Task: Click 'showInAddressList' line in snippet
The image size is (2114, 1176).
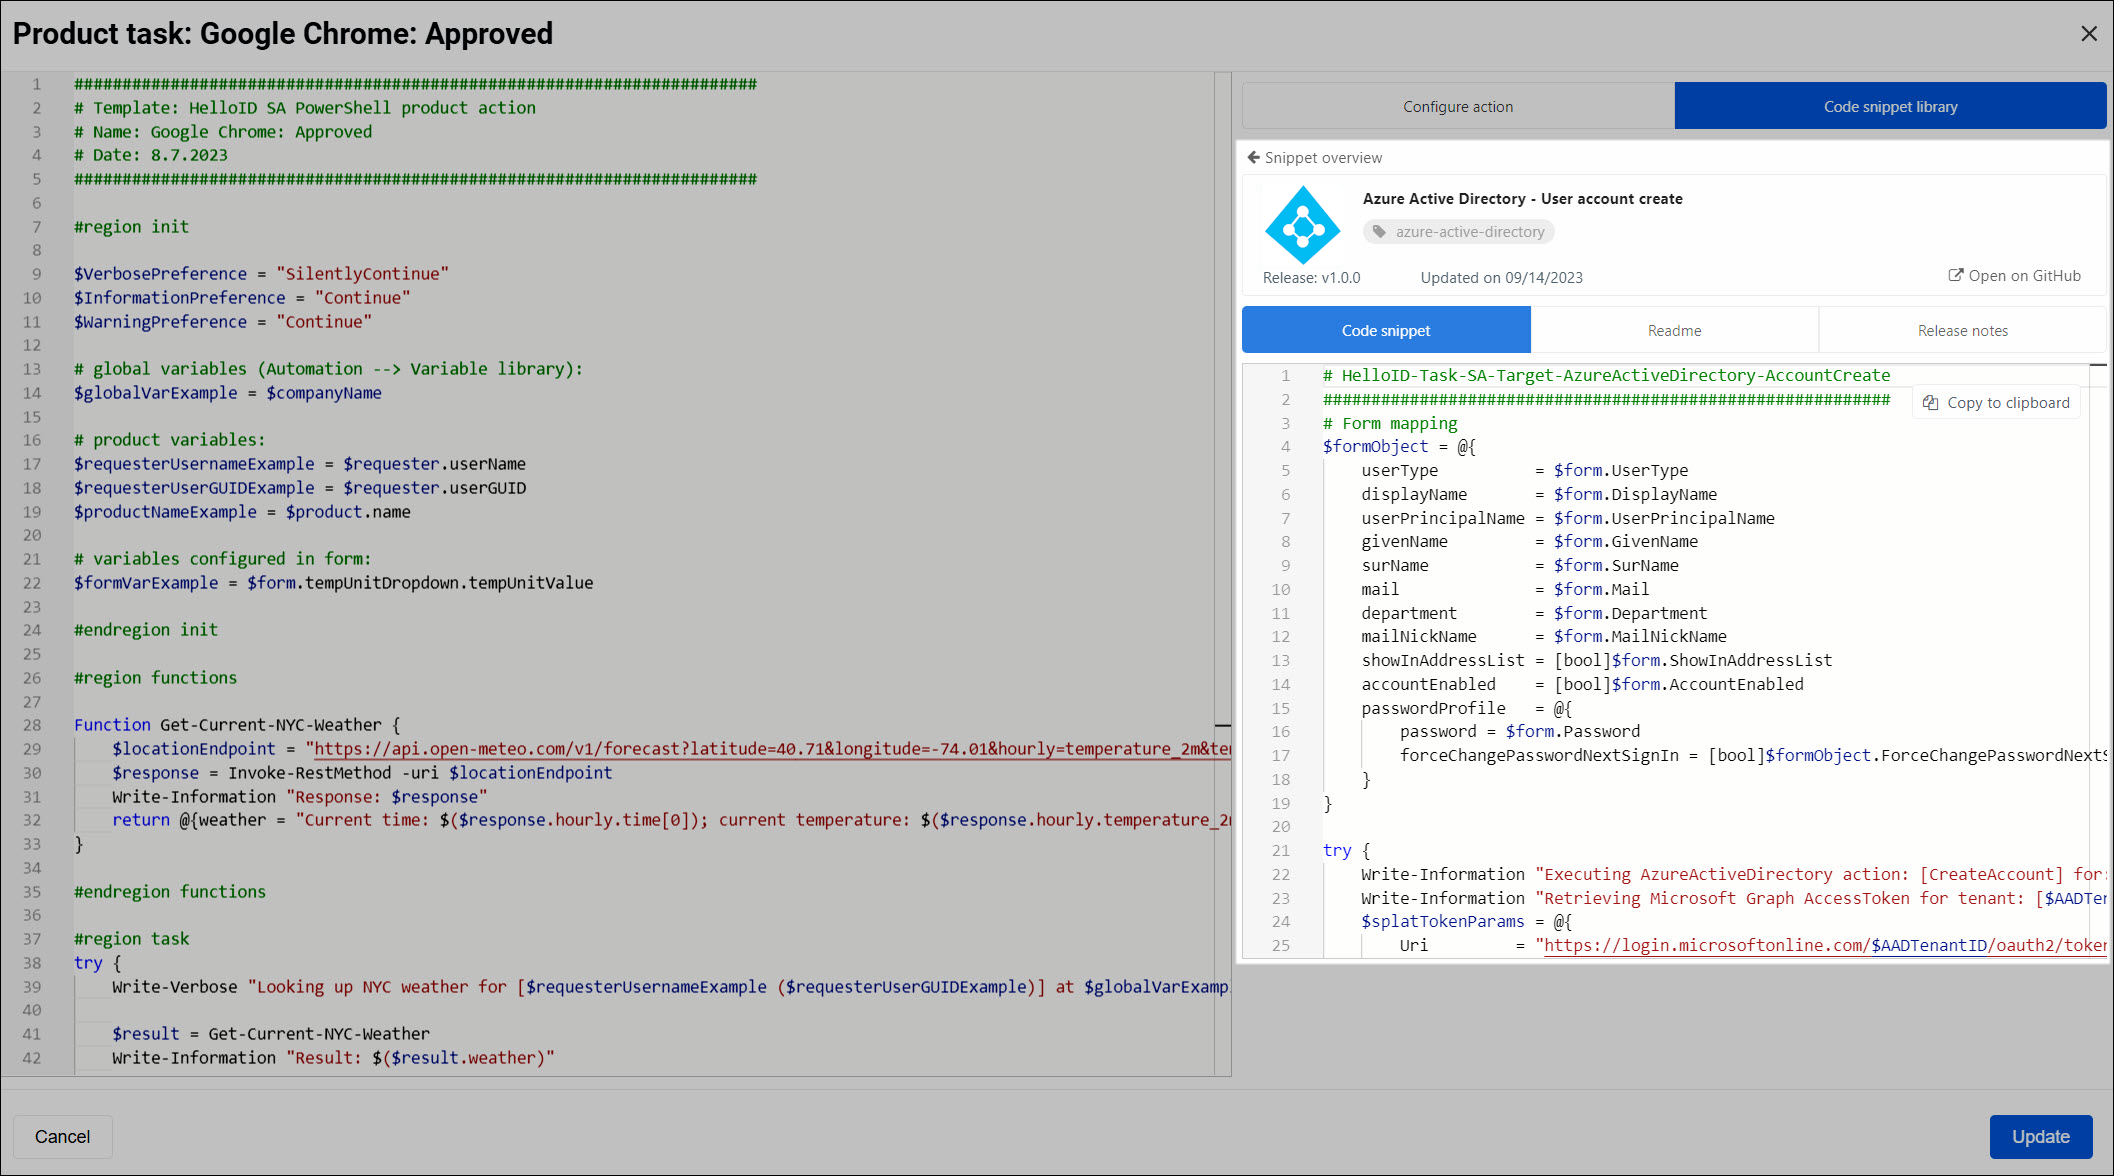Action: coord(1596,660)
